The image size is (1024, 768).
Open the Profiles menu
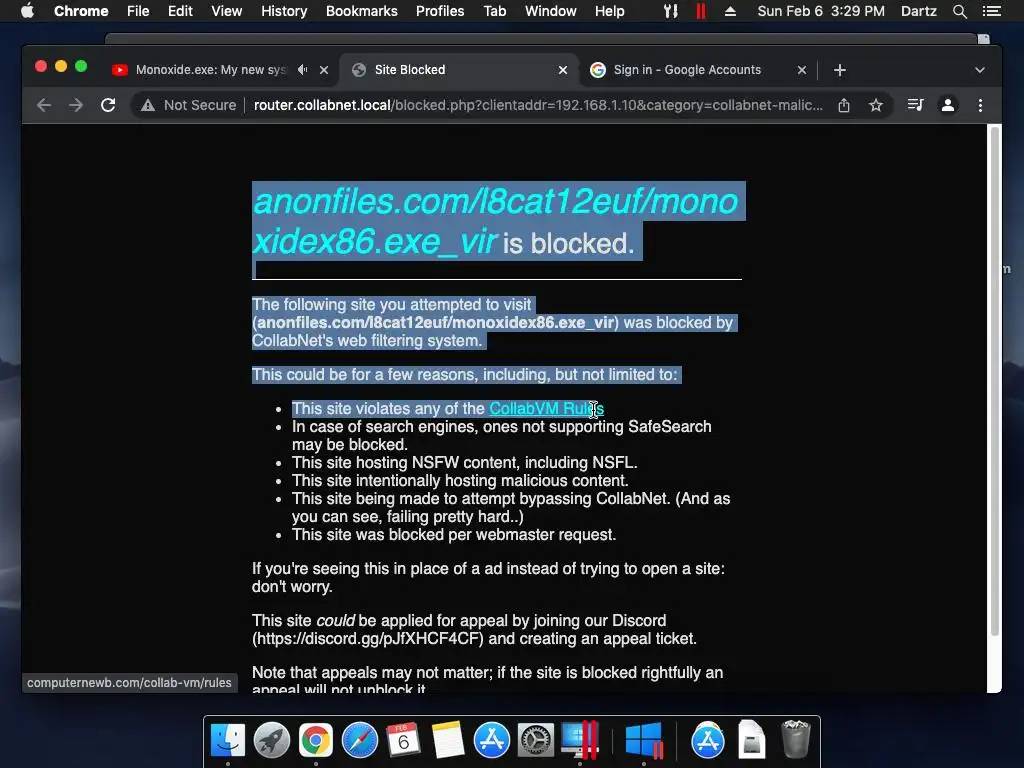pos(440,11)
